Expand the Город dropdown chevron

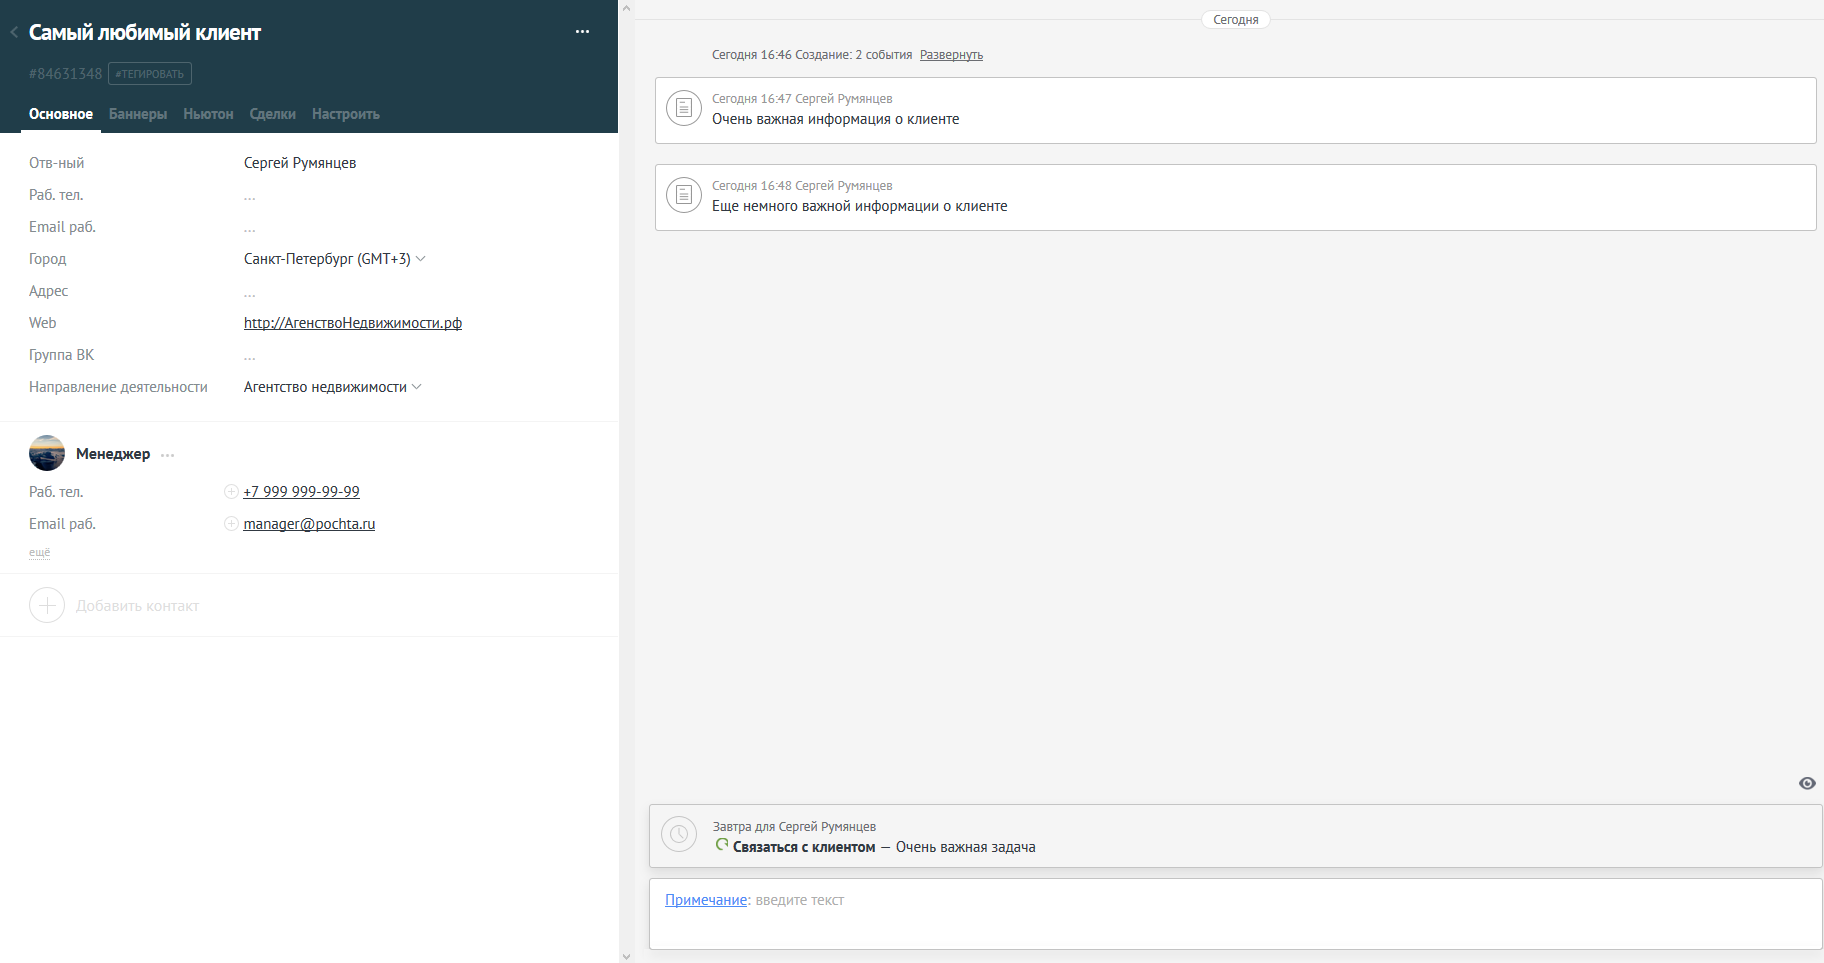(421, 259)
